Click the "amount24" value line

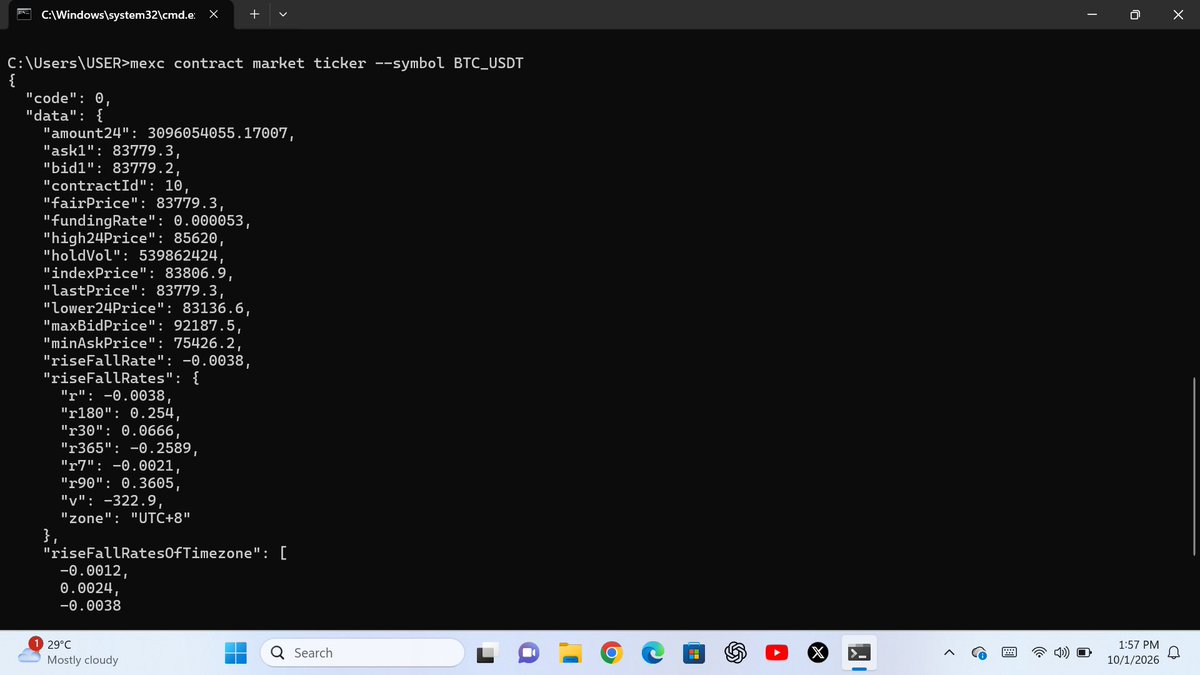(x=168, y=133)
